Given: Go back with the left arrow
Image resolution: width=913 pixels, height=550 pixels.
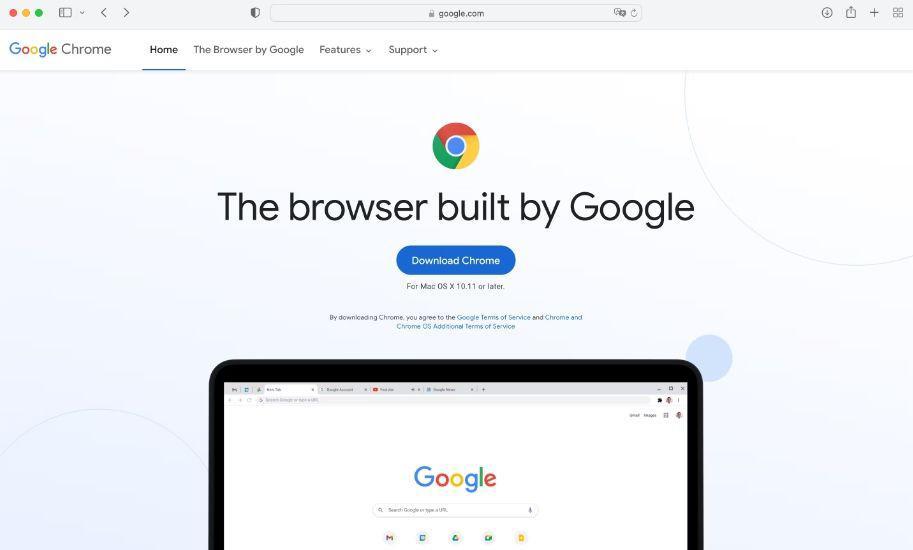Looking at the screenshot, I should coord(104,12).
